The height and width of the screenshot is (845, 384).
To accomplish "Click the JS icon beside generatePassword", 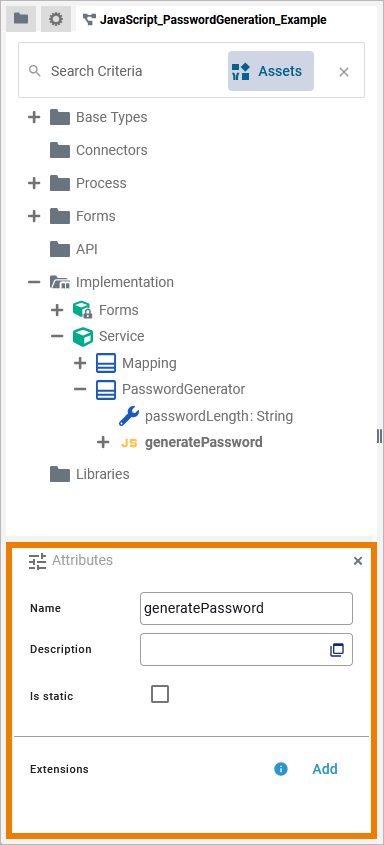I will (x=129, y=443).
